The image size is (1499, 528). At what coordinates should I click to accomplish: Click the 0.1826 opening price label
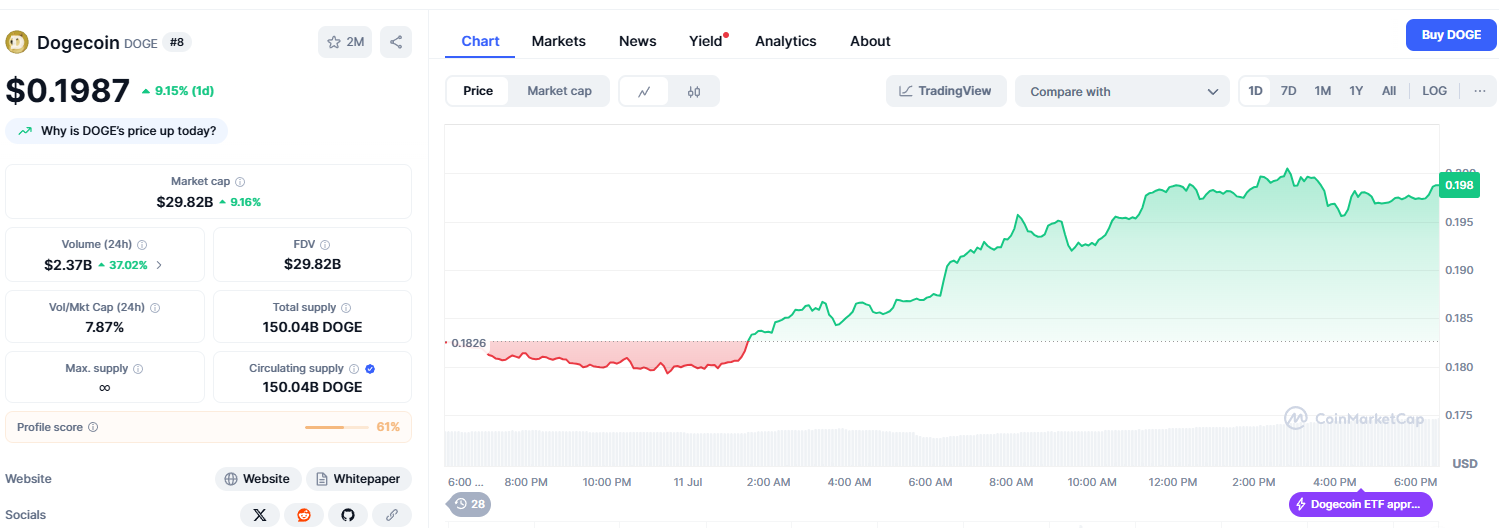pyautogui.click(x=468, y=343)
